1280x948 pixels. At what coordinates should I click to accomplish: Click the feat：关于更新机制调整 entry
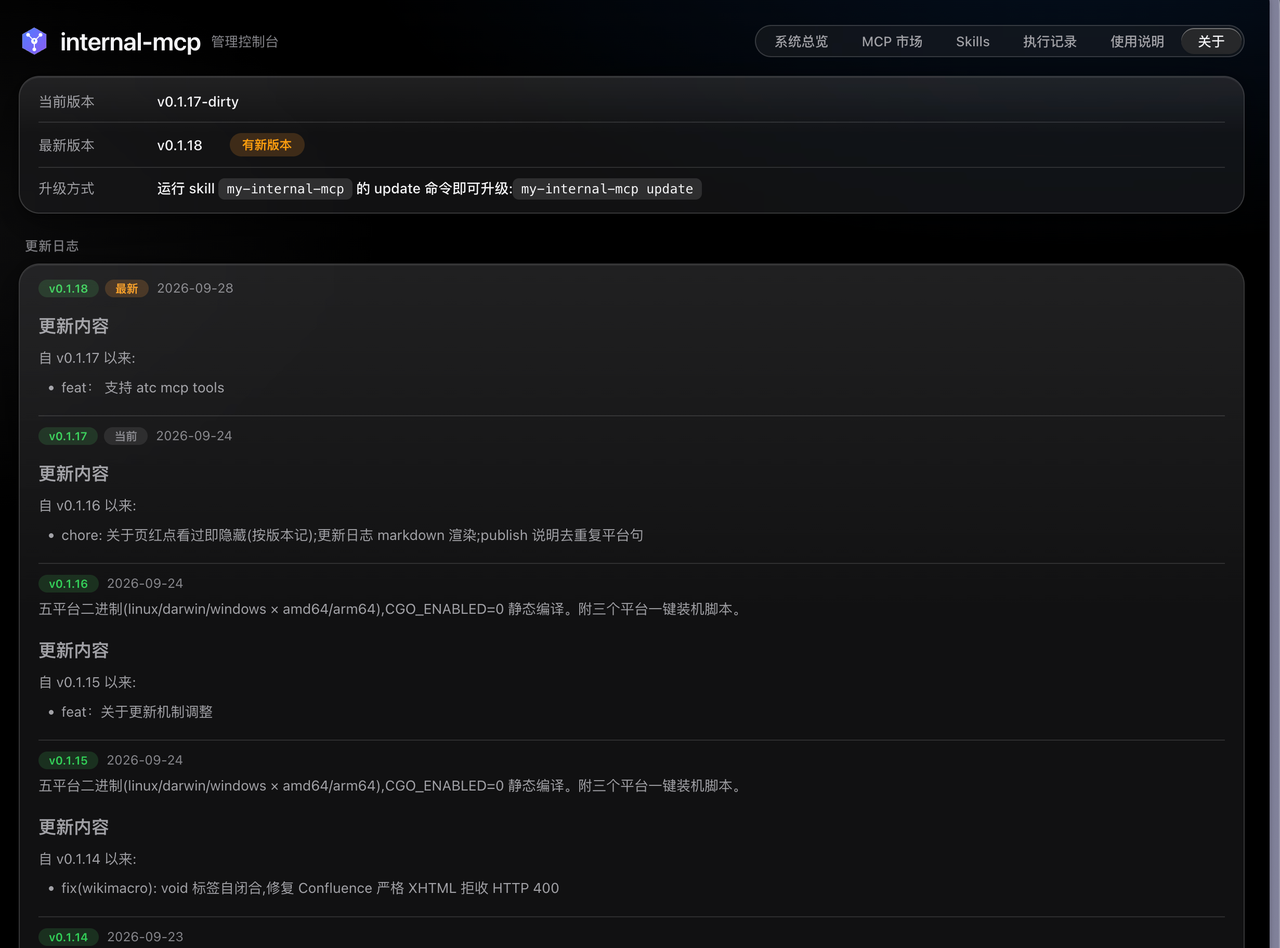(x=137, y=712)
